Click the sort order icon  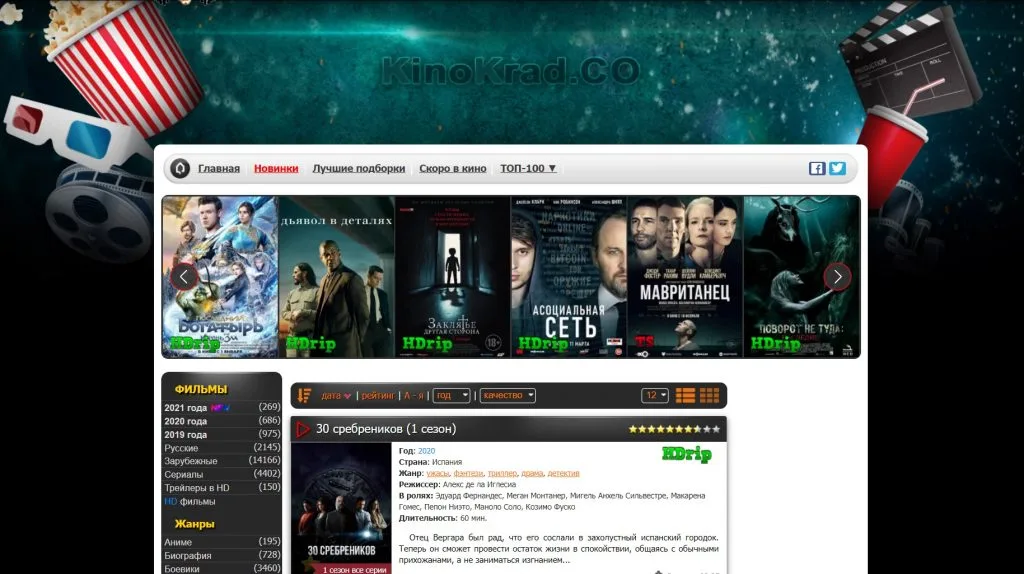(305, 396)
